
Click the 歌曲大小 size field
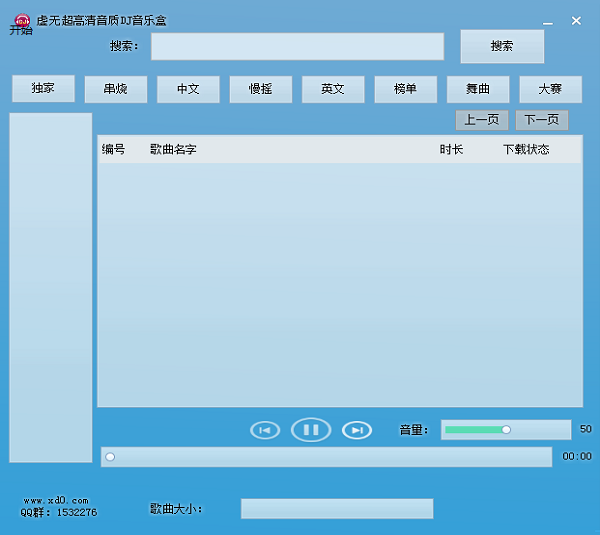click(337, 509)
